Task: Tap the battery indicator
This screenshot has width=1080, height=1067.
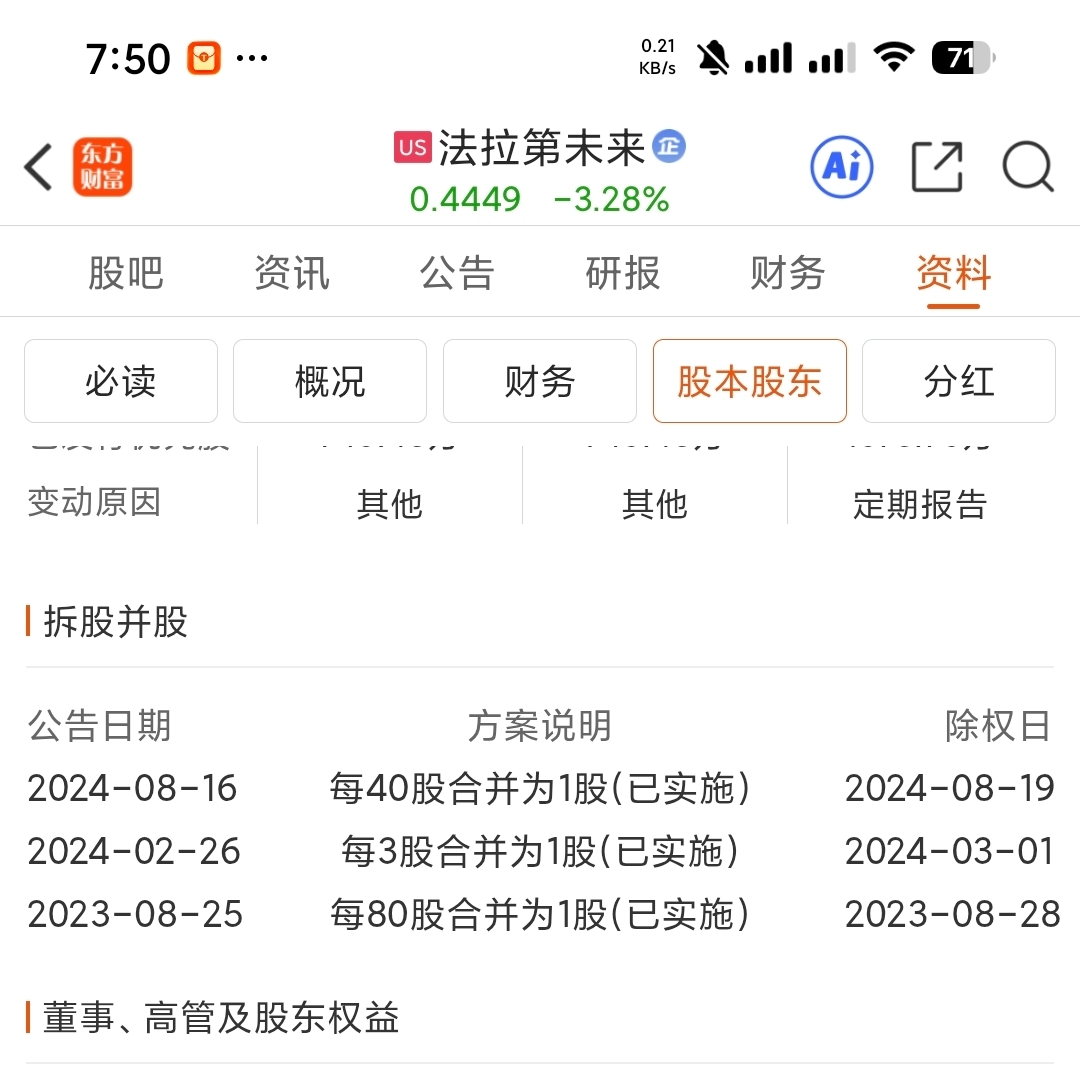Action: pyautogui.click(x=963, y=58)
